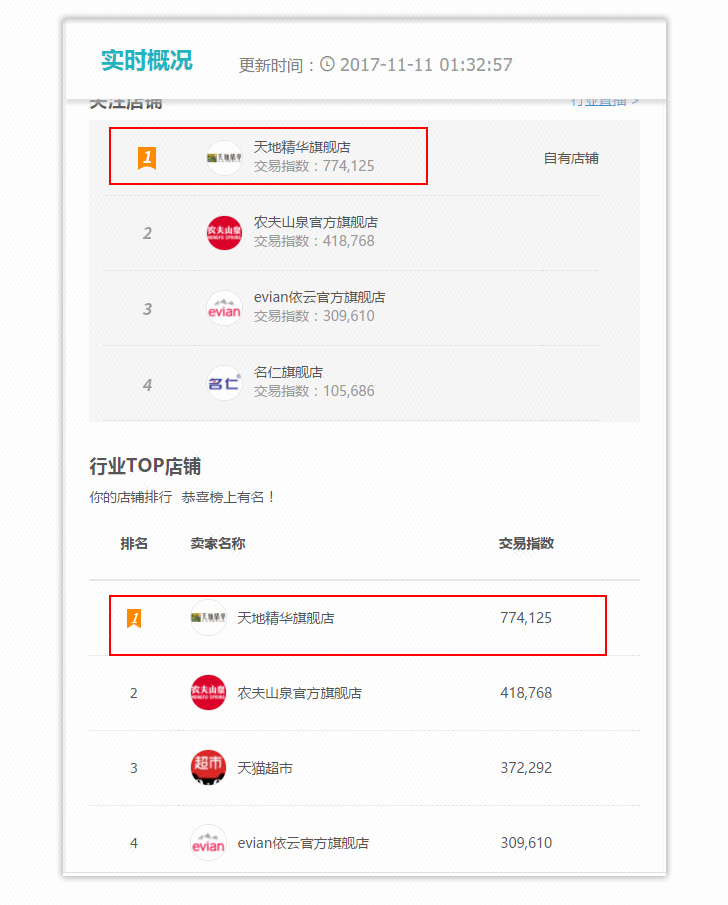The width and height of the screenshot is (728, 905).
Task: Click the 自有店铺 label on first row
Action: tap(571, 158)
